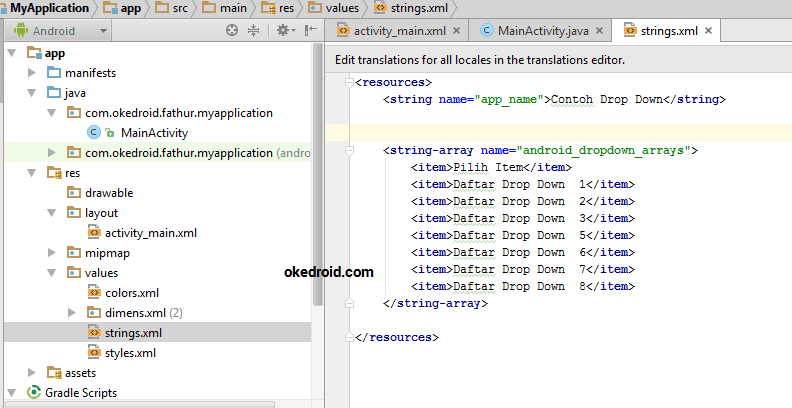This screenshot has width=792, height=408.
Task: Click MyApplication in the breadcrumb bar
Action: 49,8
